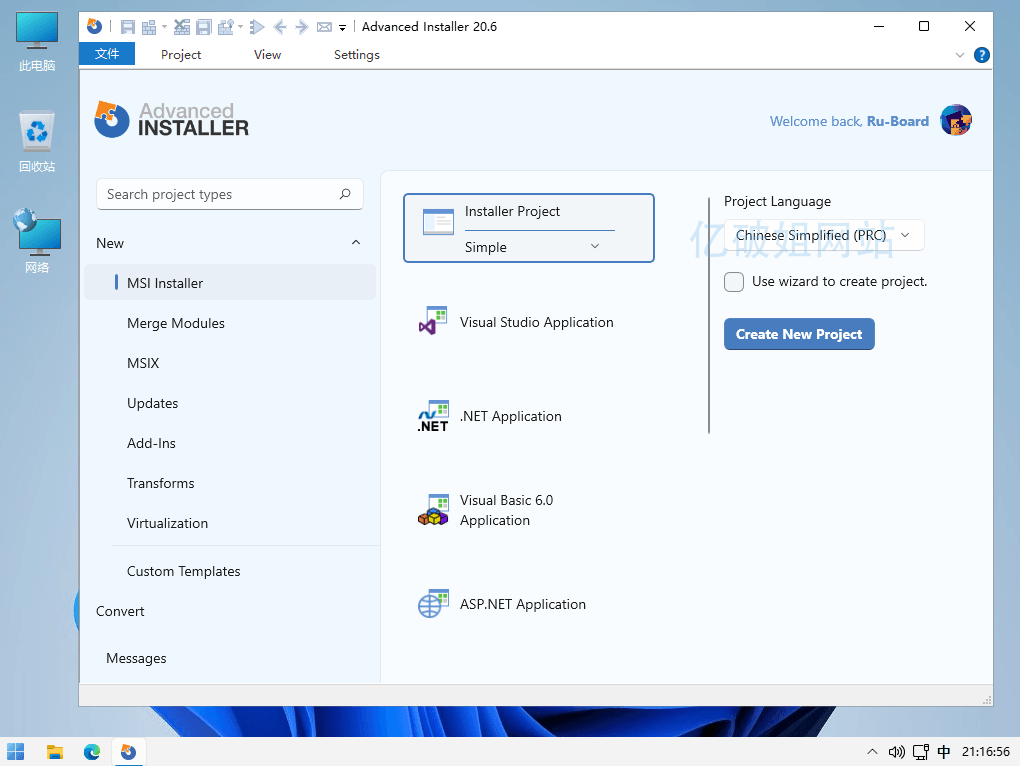Enable Use wizard to create project checkbox
Image resolution: width=1020 pixels, height=766 pixels.
click(x=734, y=282)
